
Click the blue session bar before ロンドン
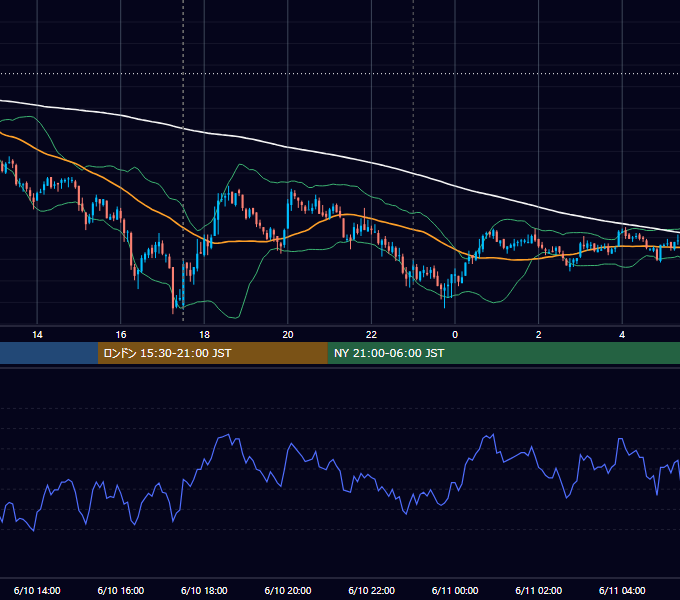point(49,353)
